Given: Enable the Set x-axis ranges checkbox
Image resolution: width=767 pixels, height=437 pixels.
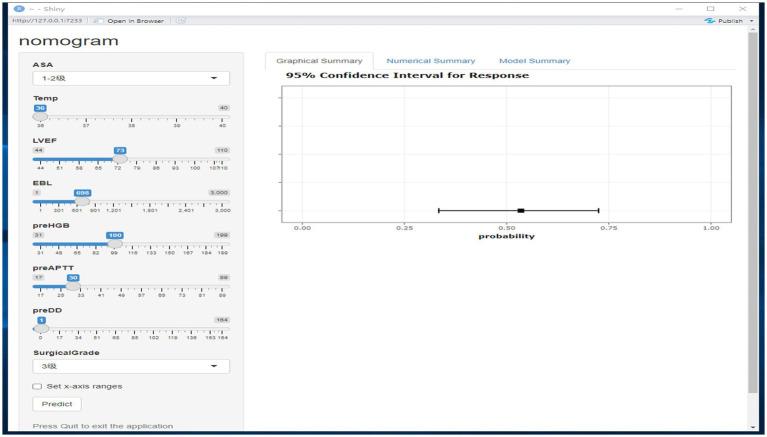Looking at the screenshot, I should pyautogui.click(x=38, y=386).
